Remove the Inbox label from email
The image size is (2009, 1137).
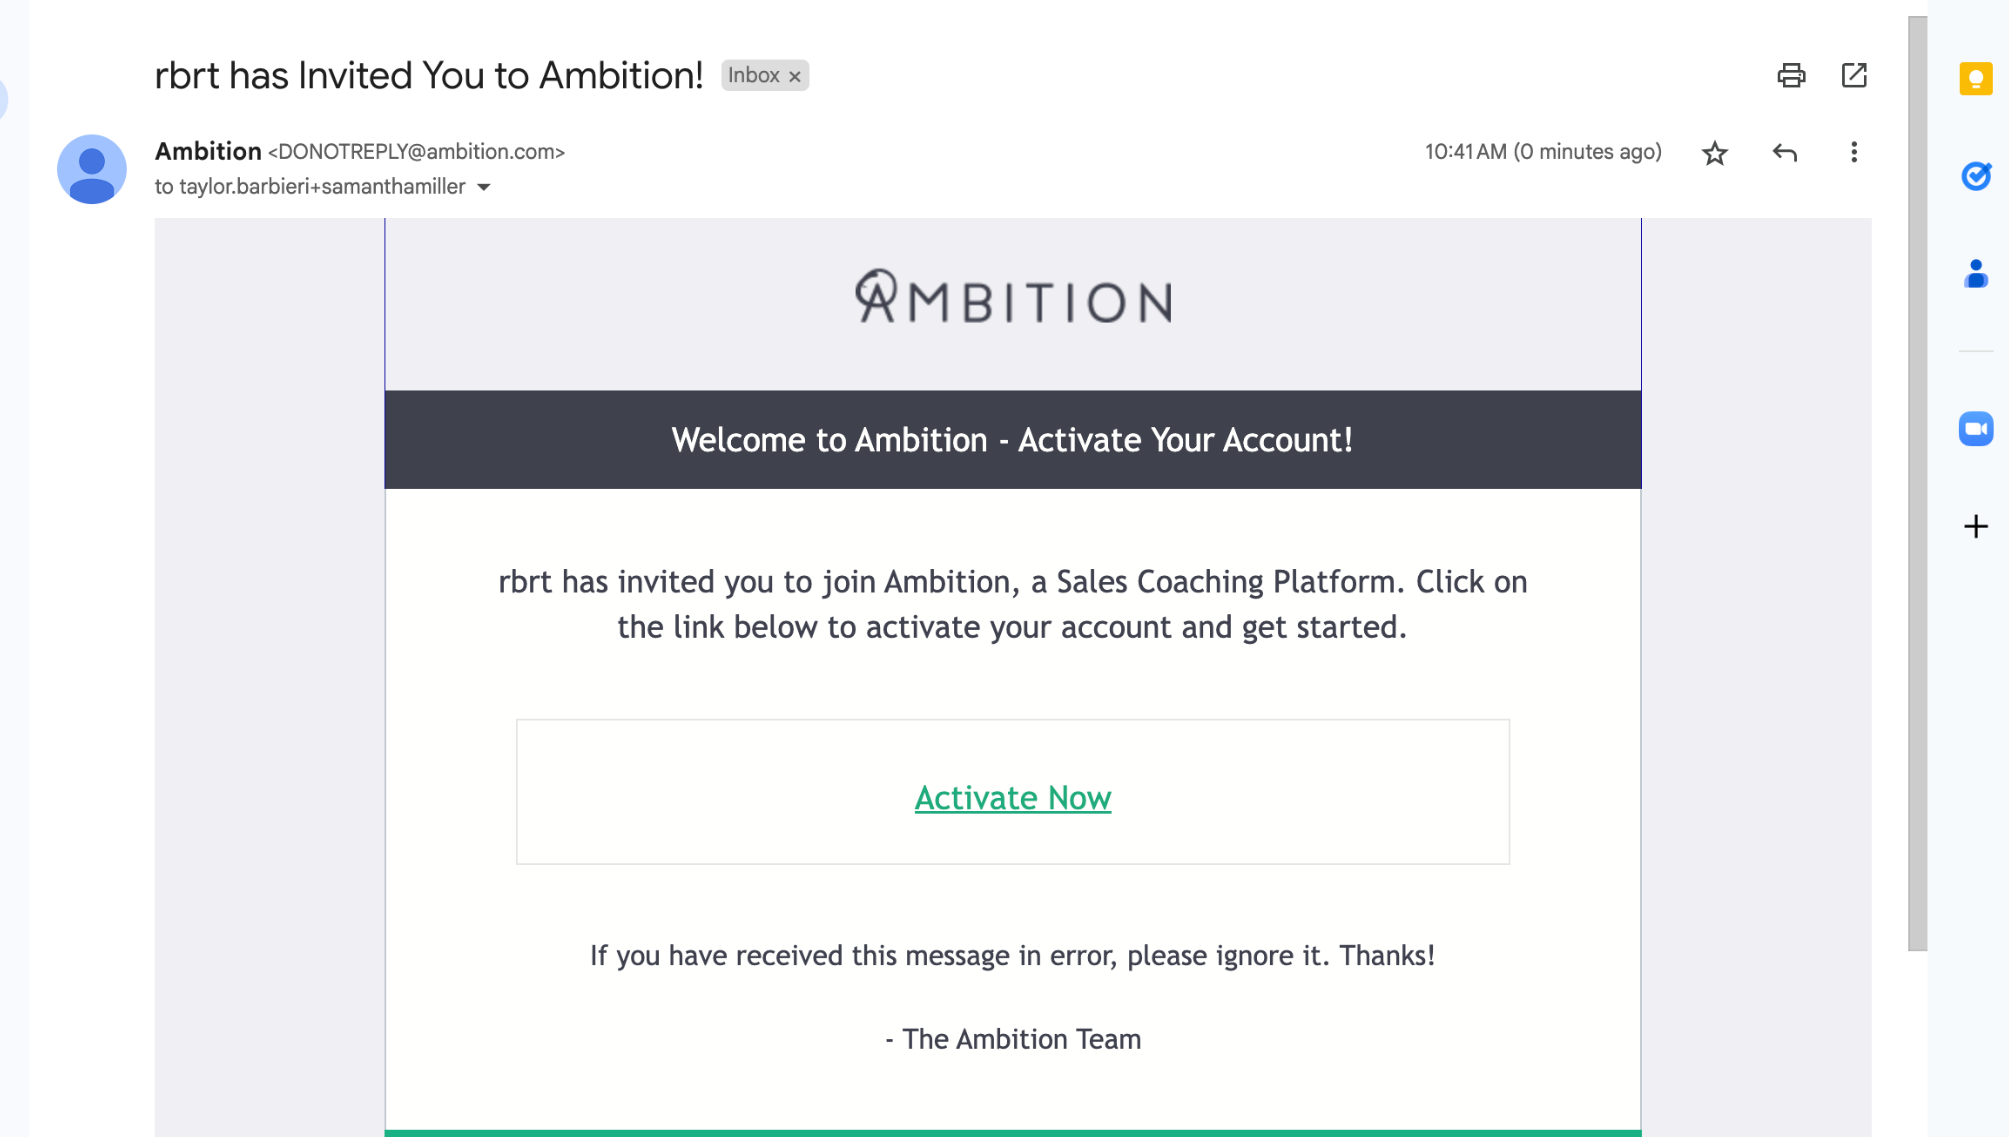[x=795, y=77]
